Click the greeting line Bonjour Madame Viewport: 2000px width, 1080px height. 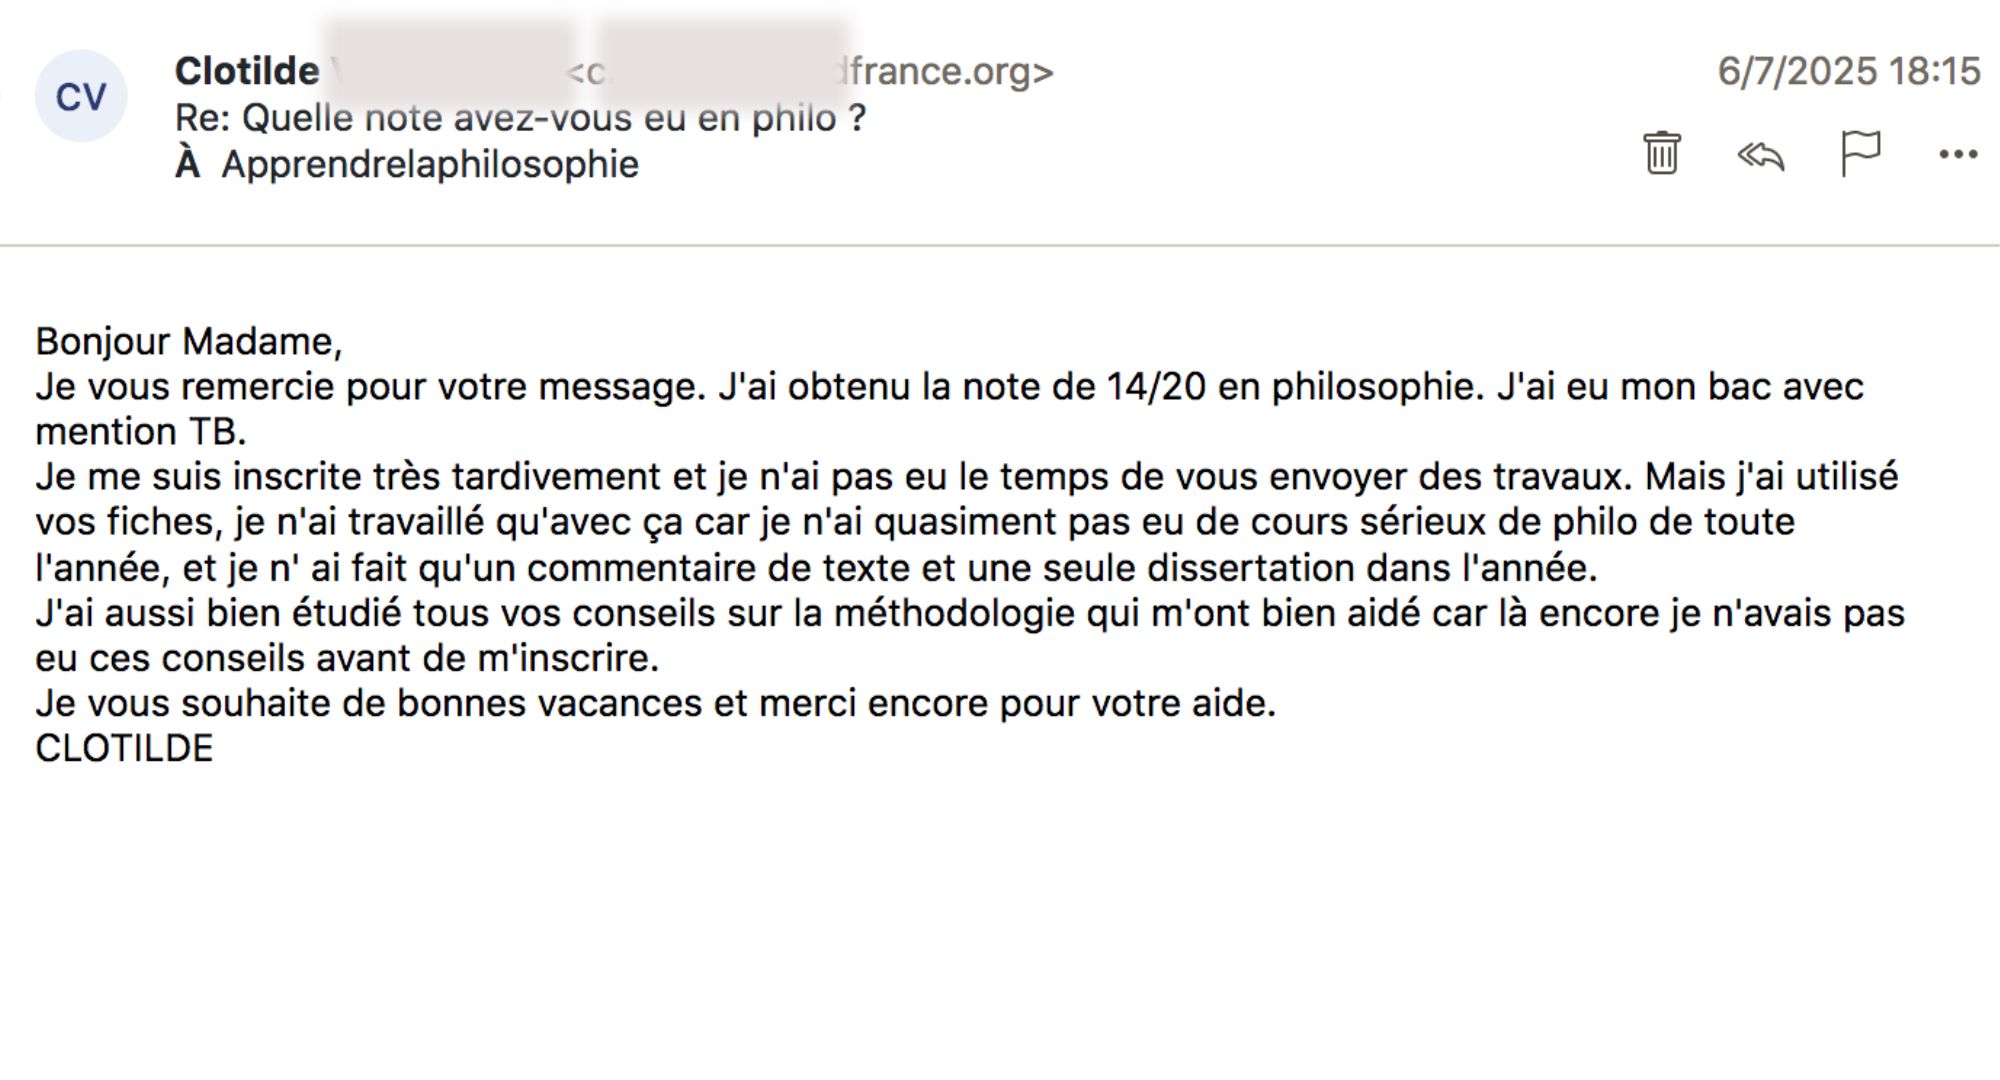point(189,341)
